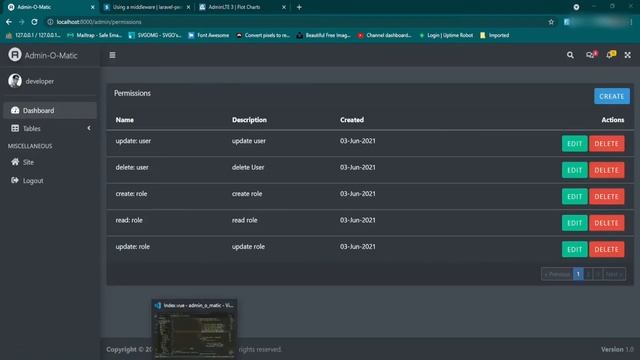Open Convert pixels bookmark
640x360 pixels.
coord(263,36)
